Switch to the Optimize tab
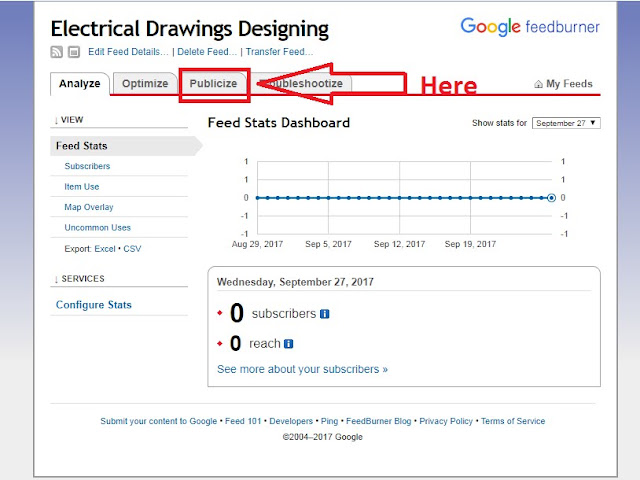Viewport: 640px width, 480px height. click(x=145, y=84)
